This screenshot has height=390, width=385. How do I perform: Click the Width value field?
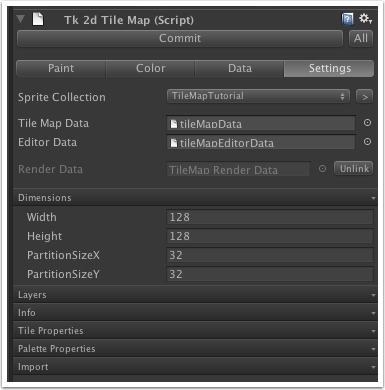point(270,217)
